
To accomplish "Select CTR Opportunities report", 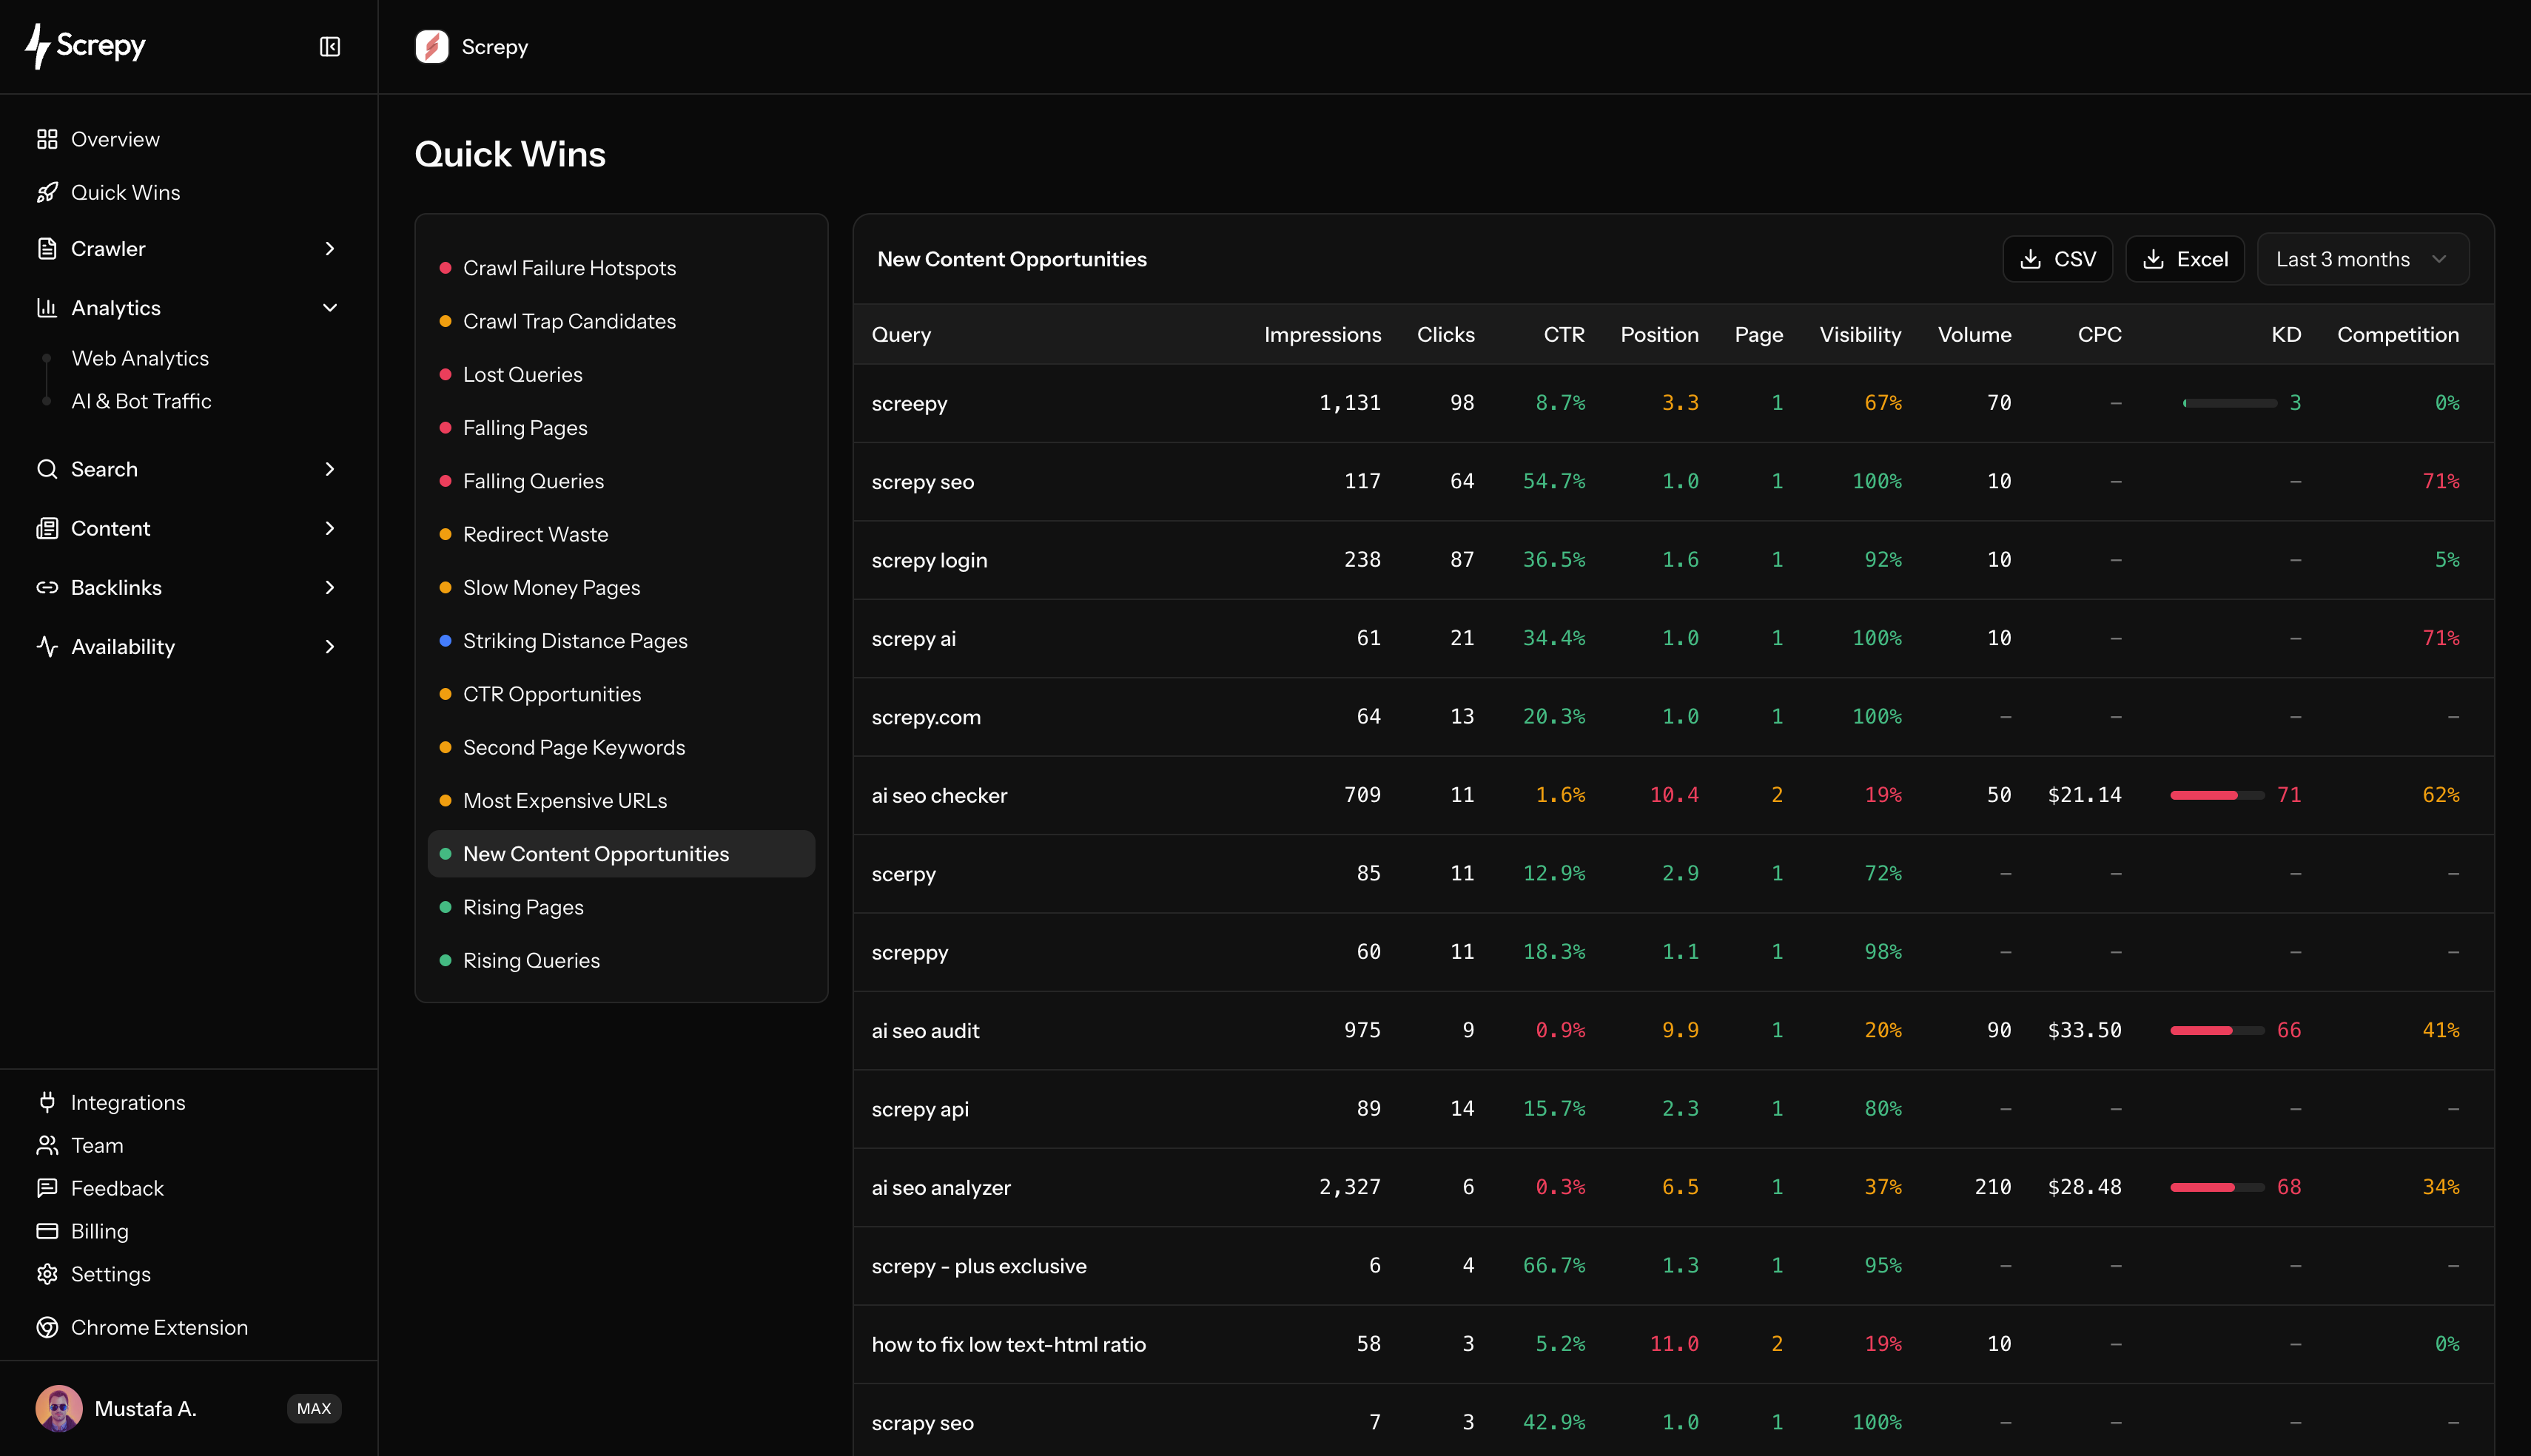I will [621, 694].
